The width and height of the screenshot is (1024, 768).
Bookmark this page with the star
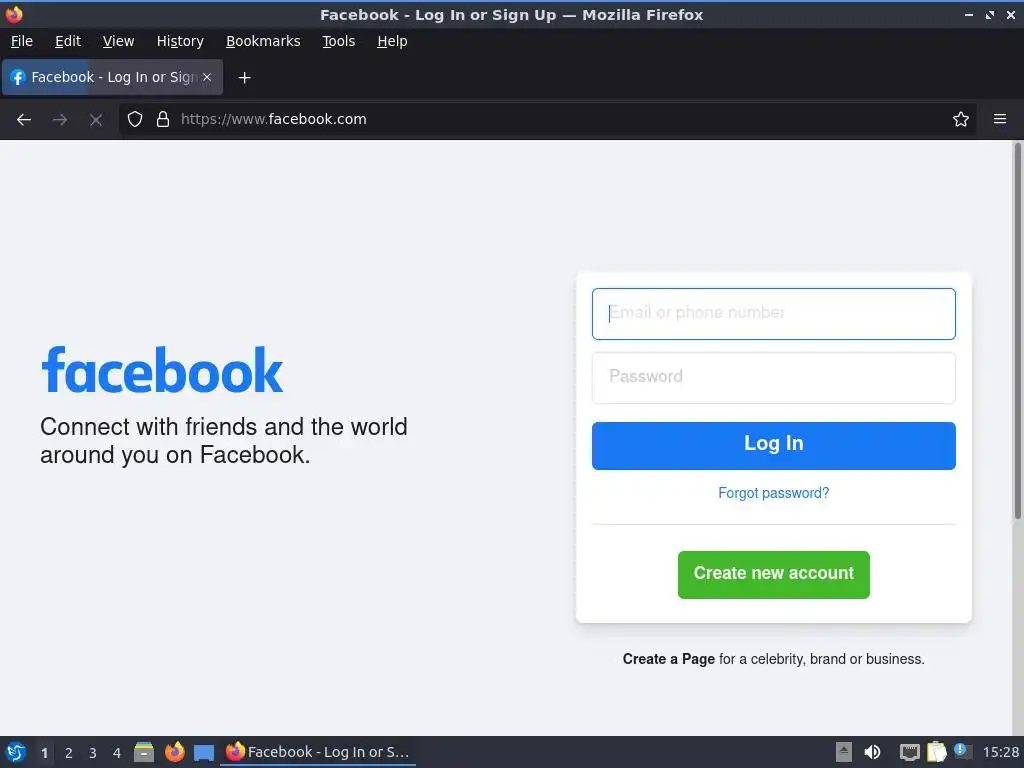[x=961, y=120]
